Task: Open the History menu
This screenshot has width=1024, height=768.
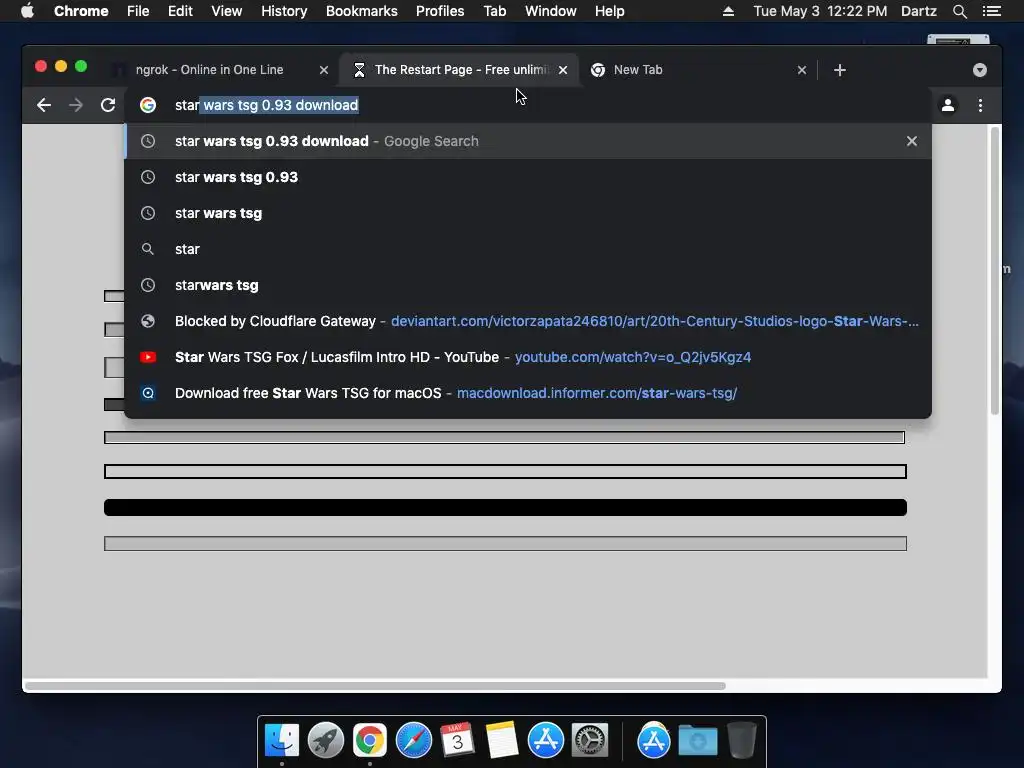Action: click(x=284, y=11)
